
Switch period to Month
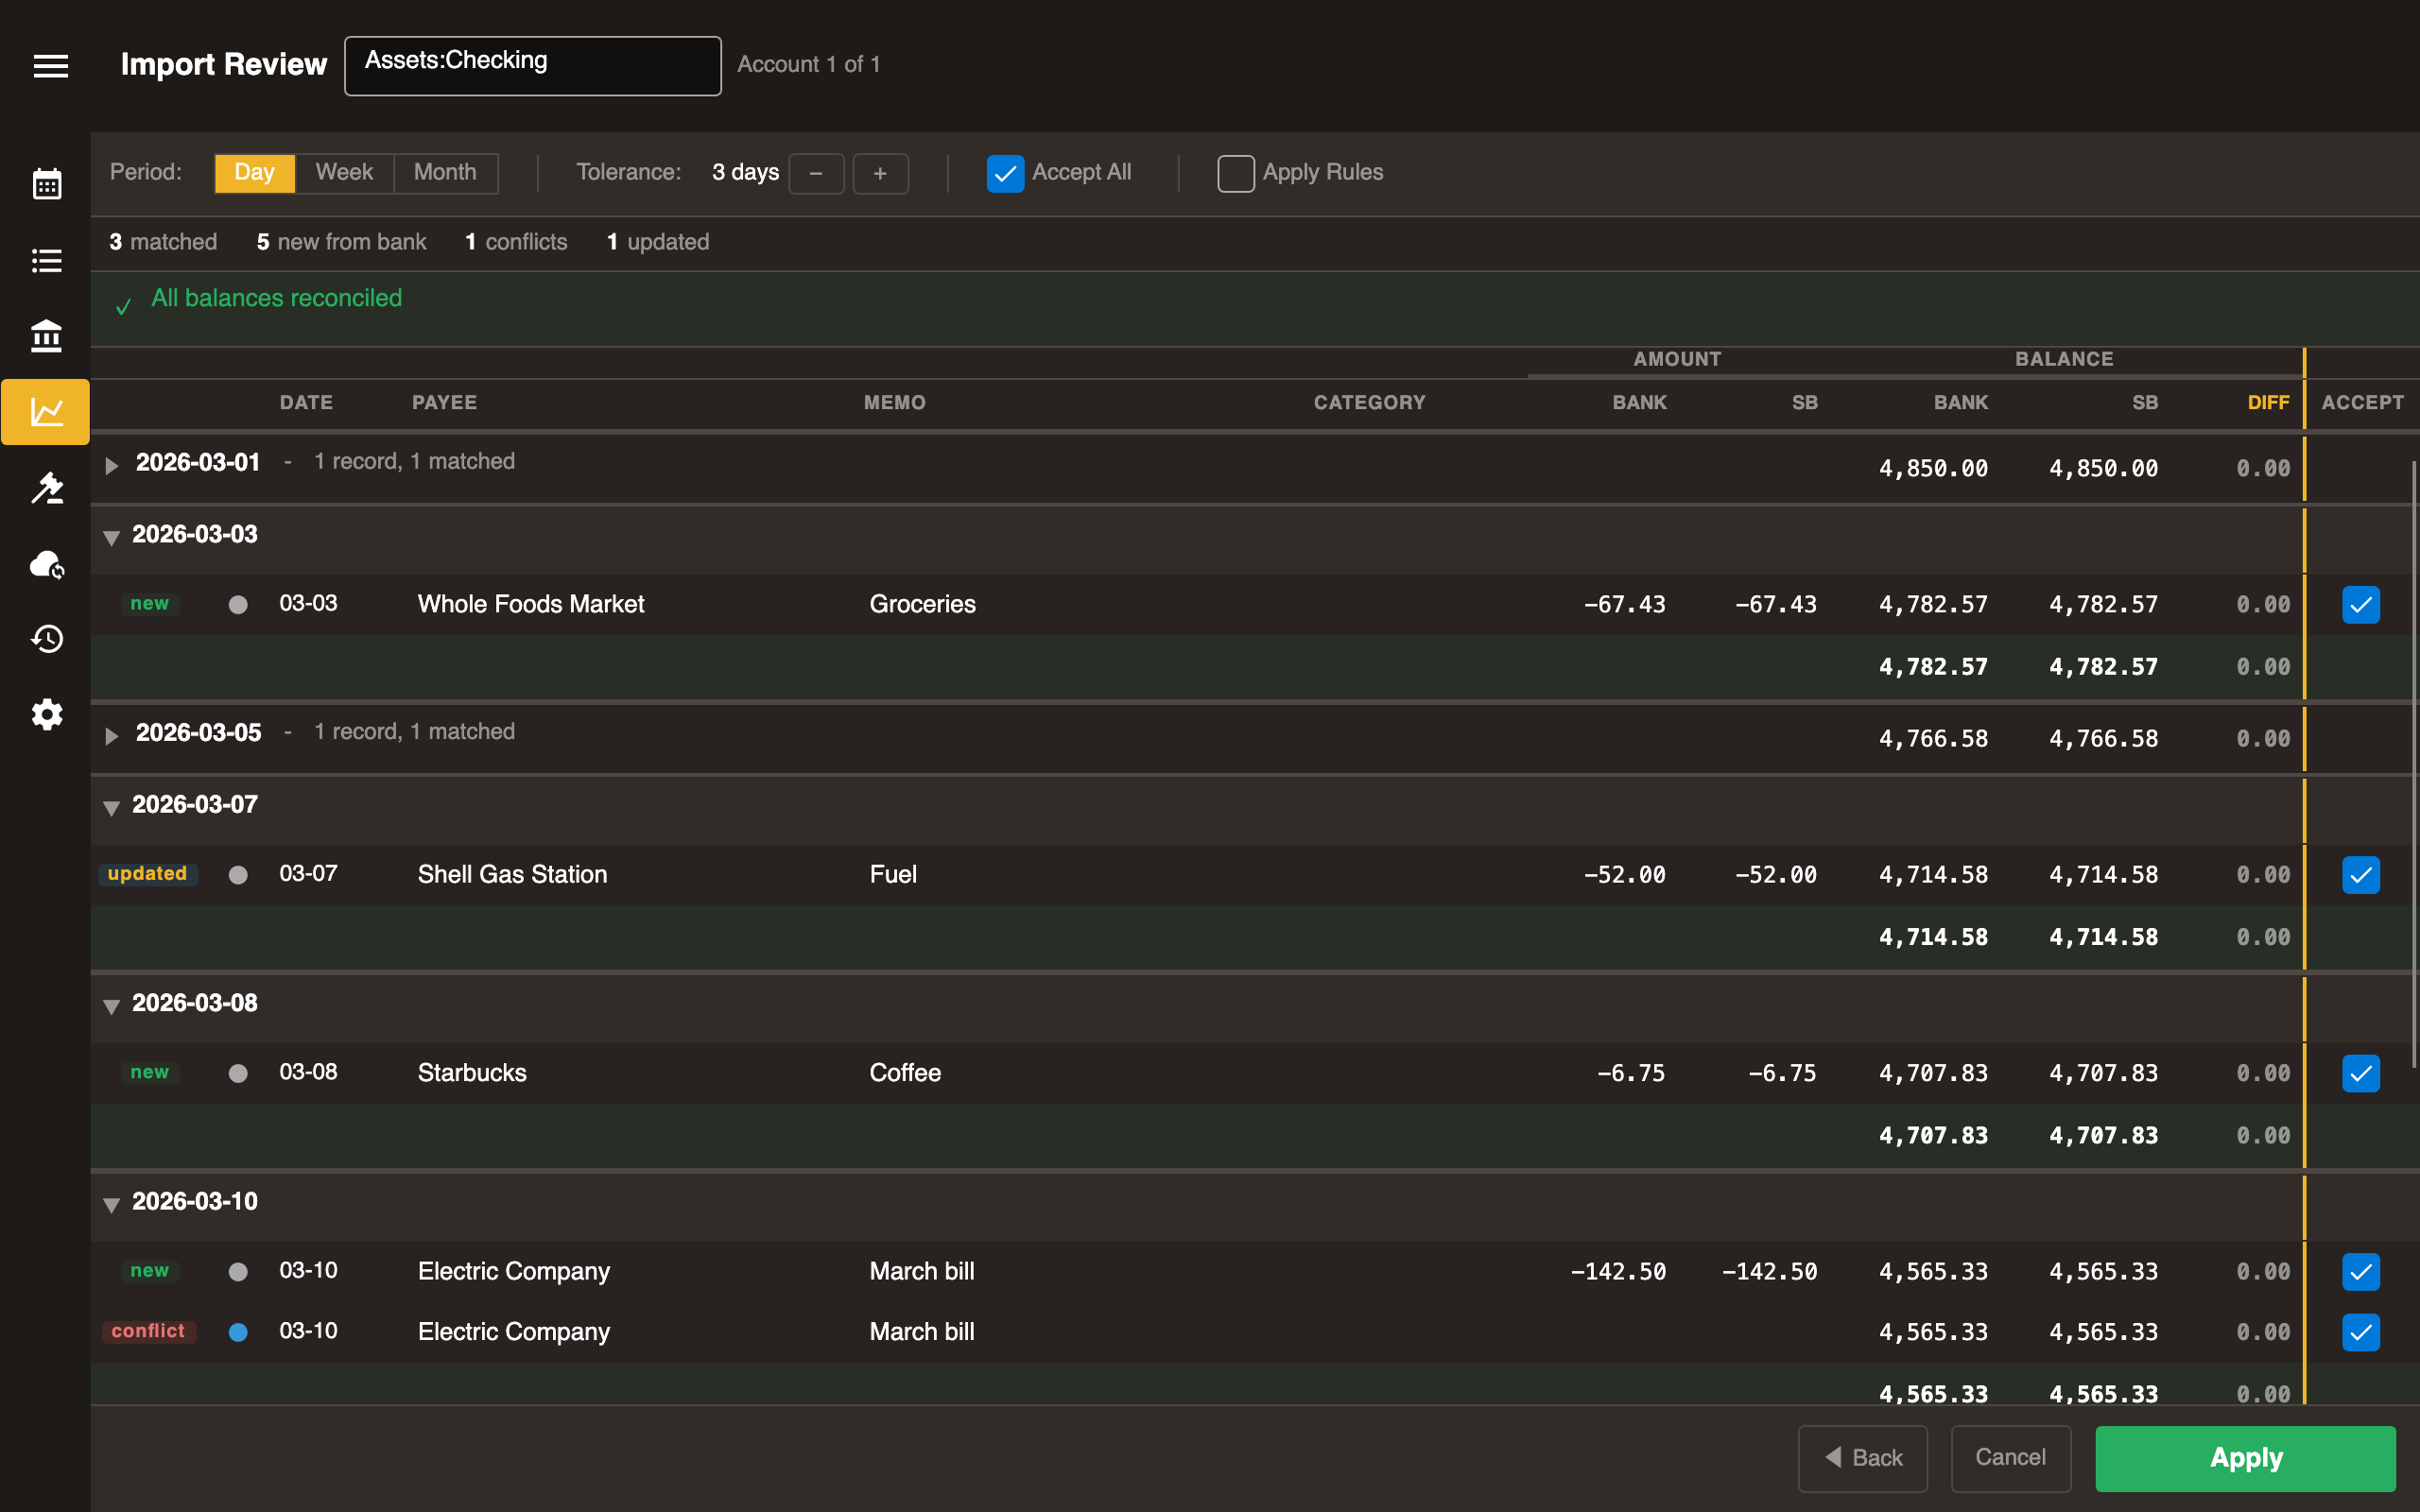(x=445, y=173)
